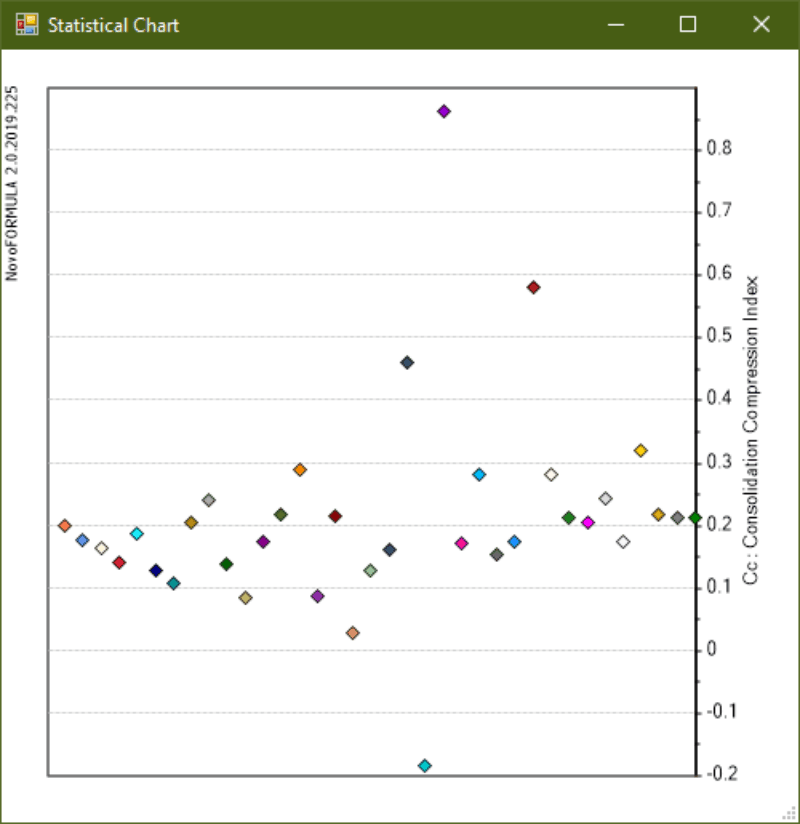Select the violet data point above 0.8
800x824 pixels.
click(x=444, y=111)
